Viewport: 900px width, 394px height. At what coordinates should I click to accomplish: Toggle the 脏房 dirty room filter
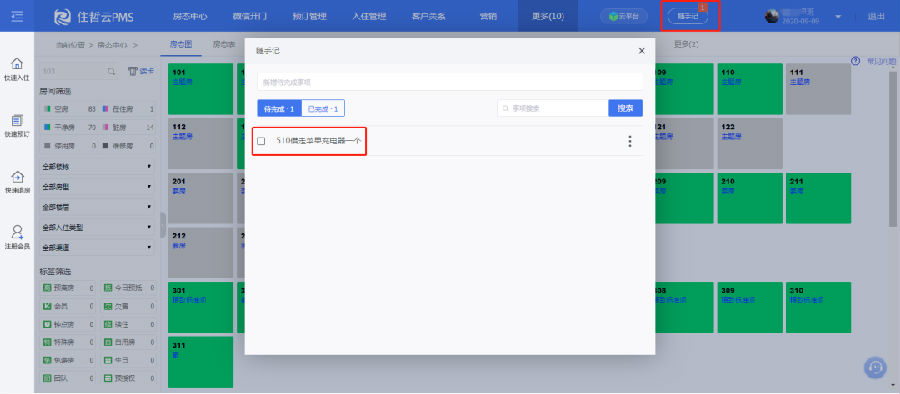[127, 127]
